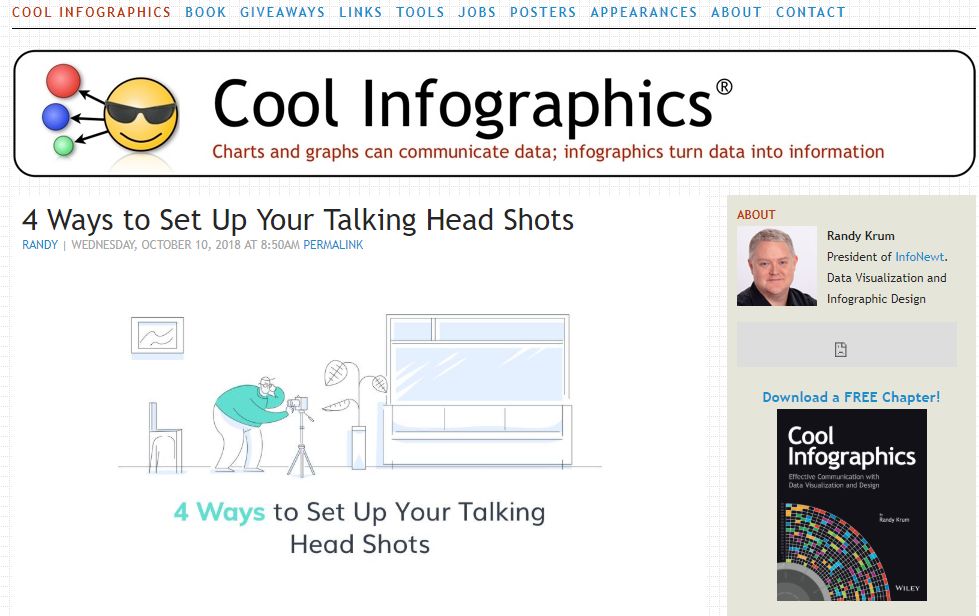Follow the InfoNewt link

coord(920,257)
